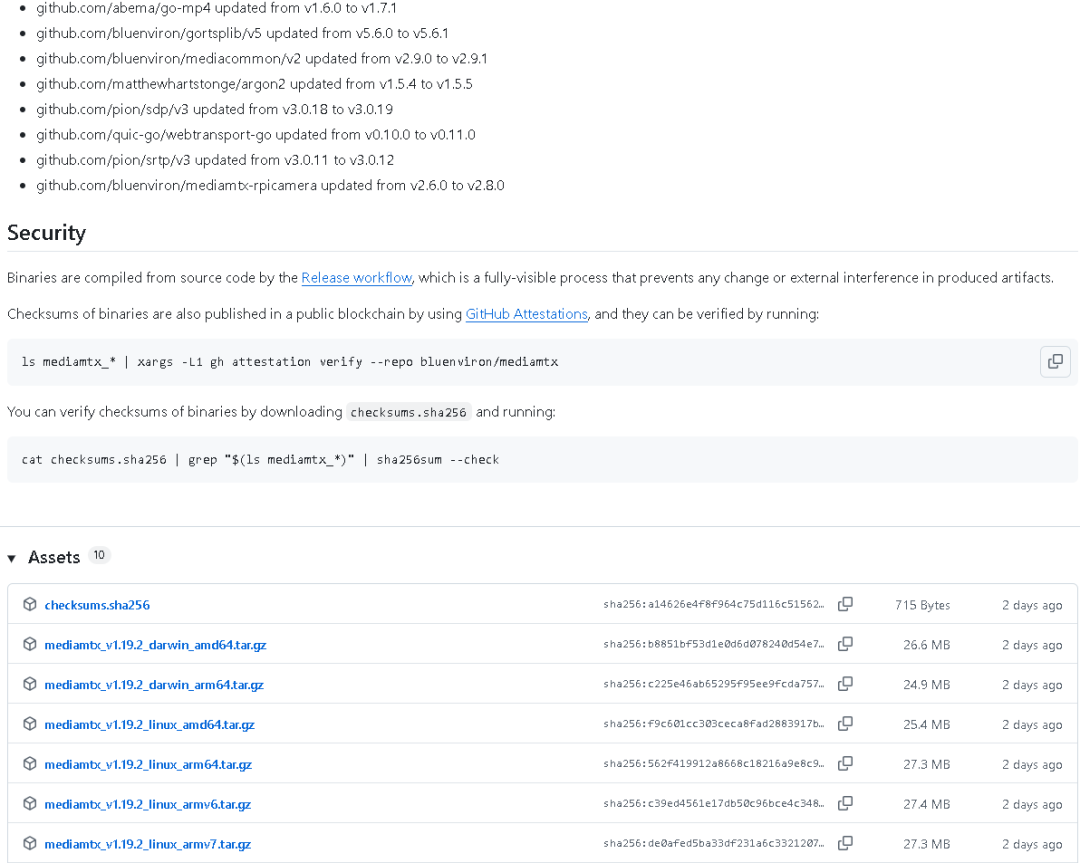This screenshot has width=1080, height=863.
Task: Copy hash for linux_amd64 tarball
Action: pos(845,724)
